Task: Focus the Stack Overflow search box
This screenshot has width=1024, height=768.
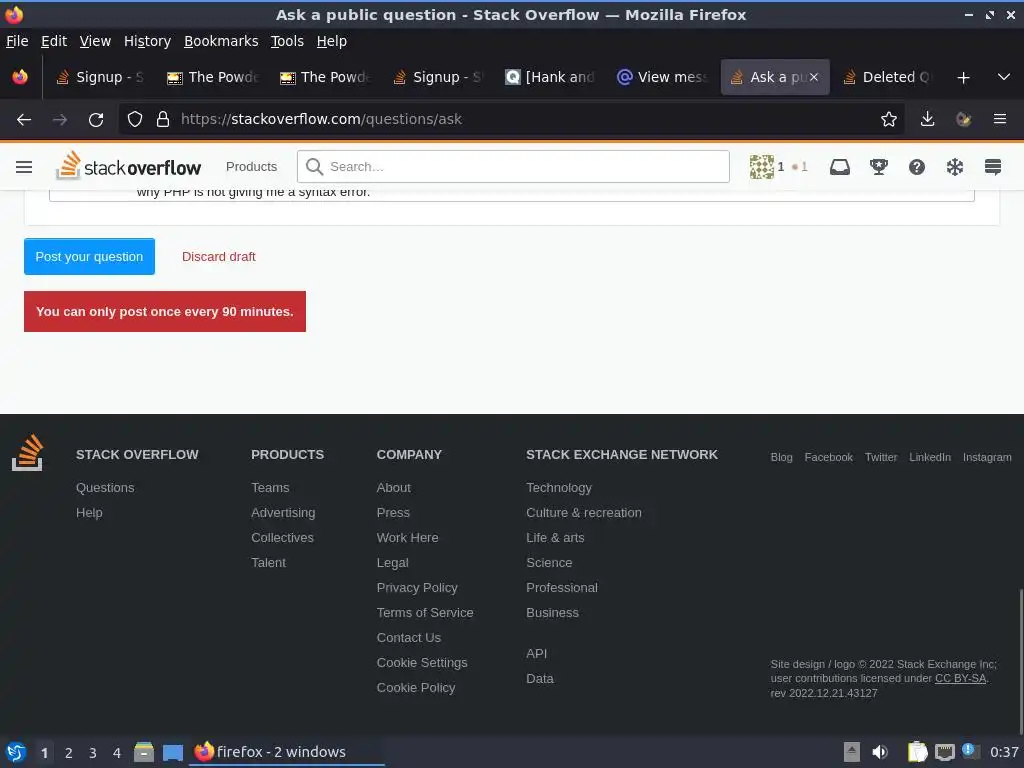Action: coord(513,167)
